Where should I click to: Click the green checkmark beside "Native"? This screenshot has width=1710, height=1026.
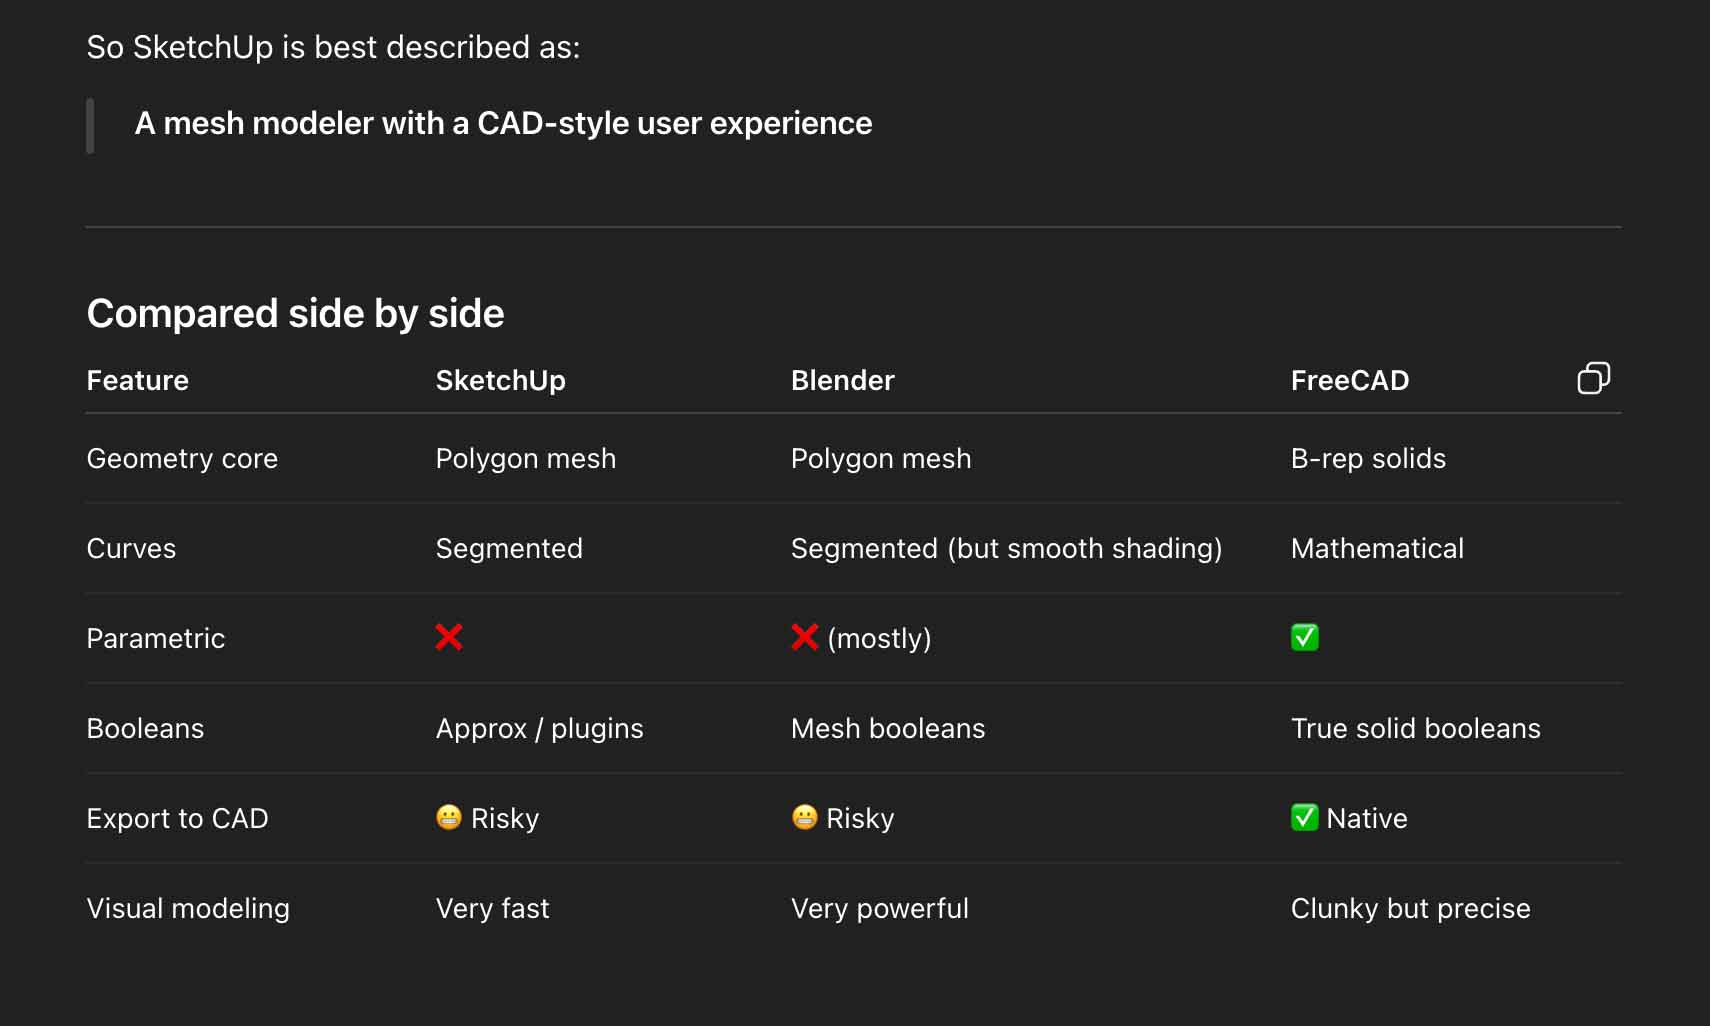[1304, 817]
